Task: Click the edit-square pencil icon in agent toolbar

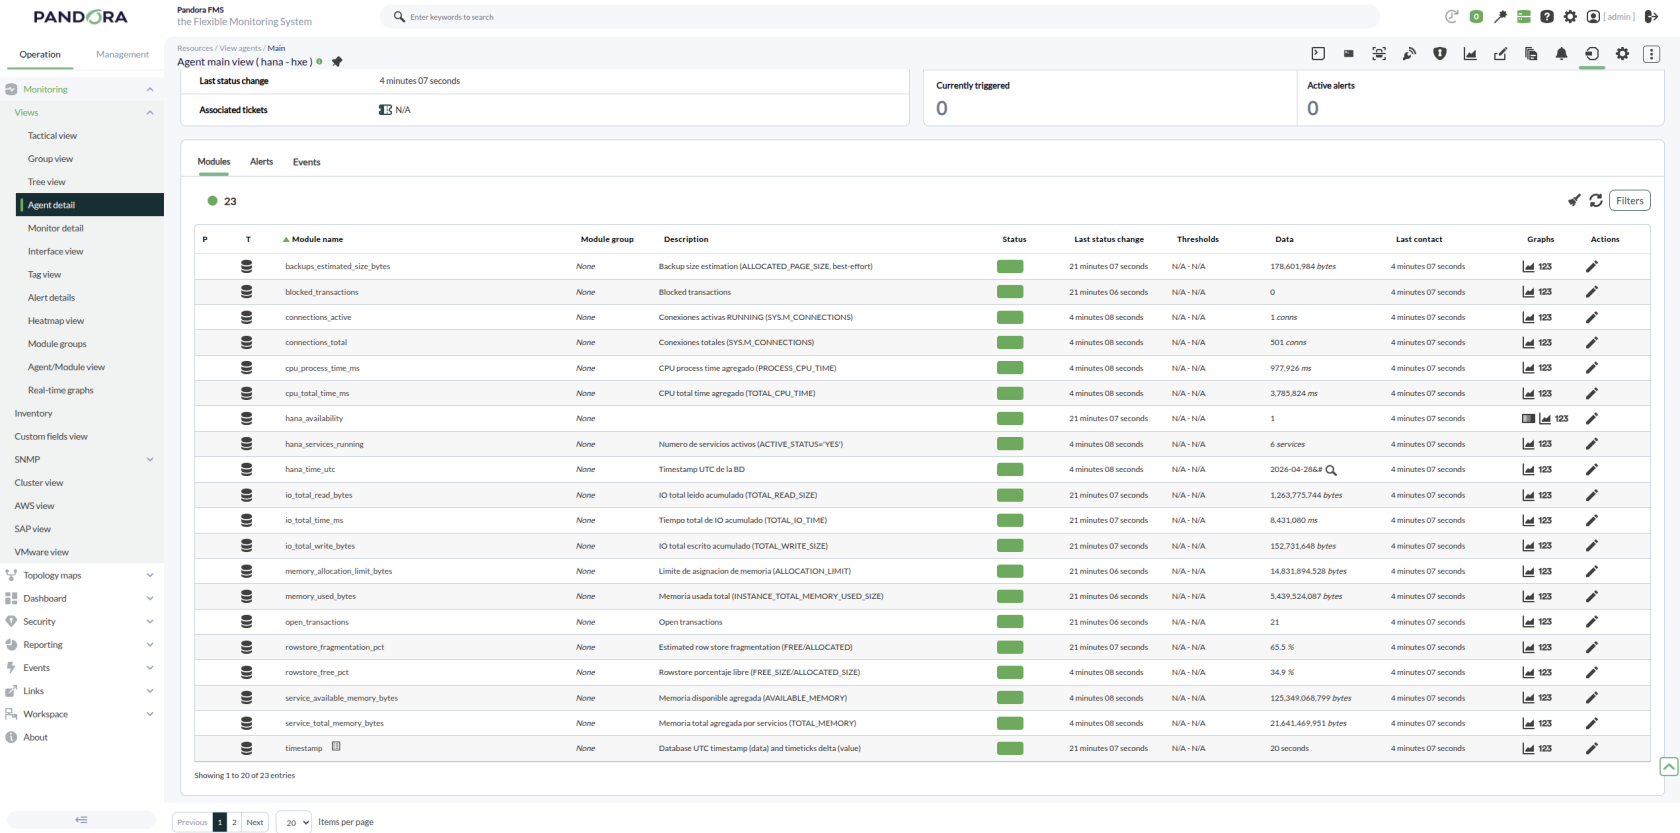Action: pyautogui.click(x=1501, y=54)
